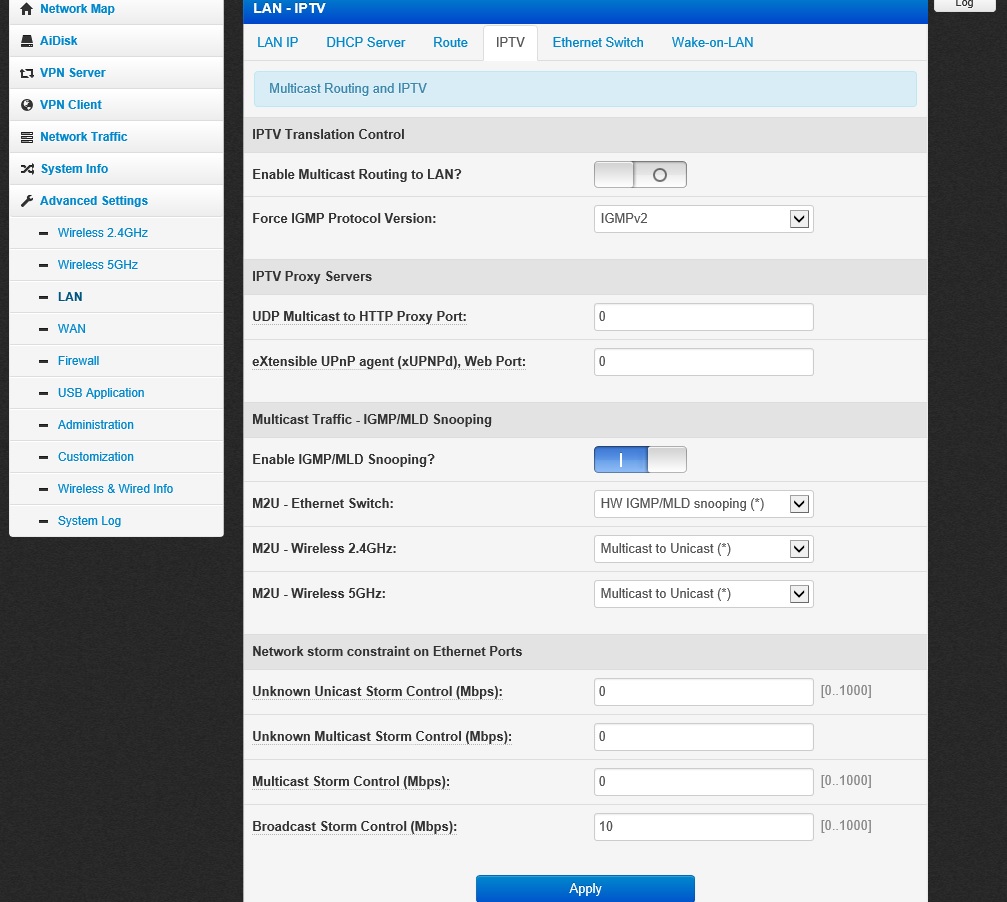Open the Ethernet Switch tab
This screenshot has width=1007, height=902.
click(598, 42)
